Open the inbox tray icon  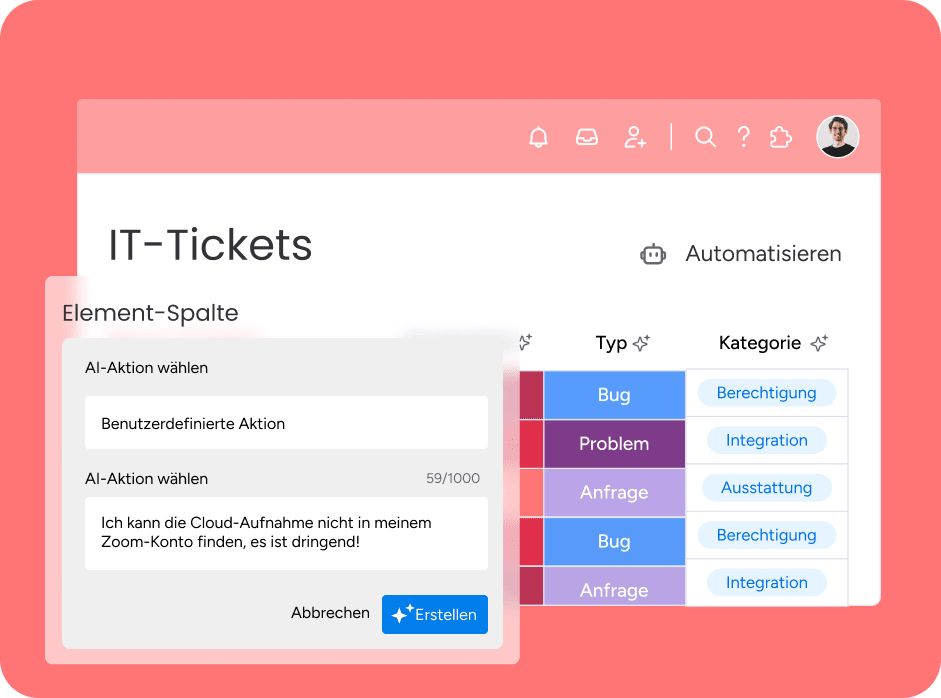click(x=586, y=137)
